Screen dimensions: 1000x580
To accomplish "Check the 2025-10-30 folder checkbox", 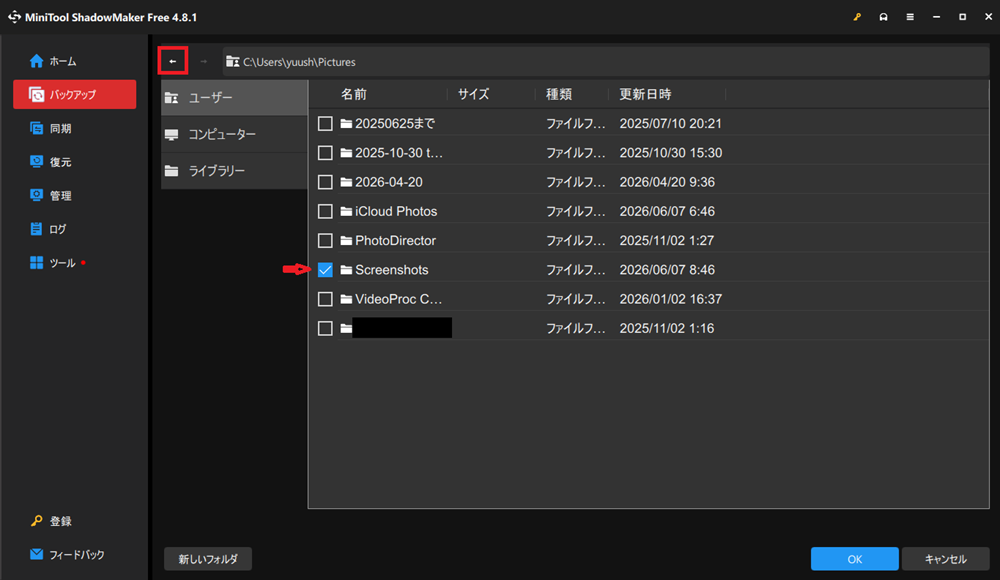I will point(325,152).
